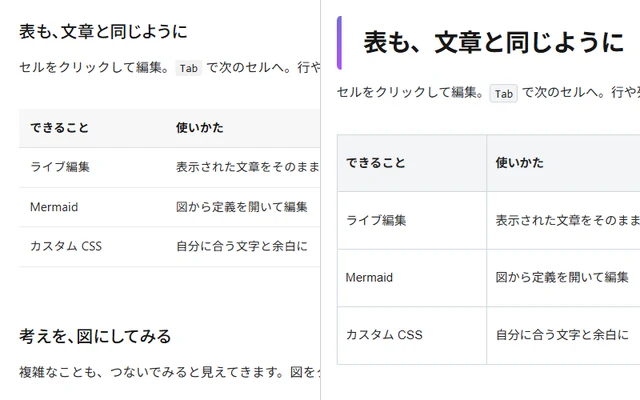Click right table cell Mermaid

[369, 278]
